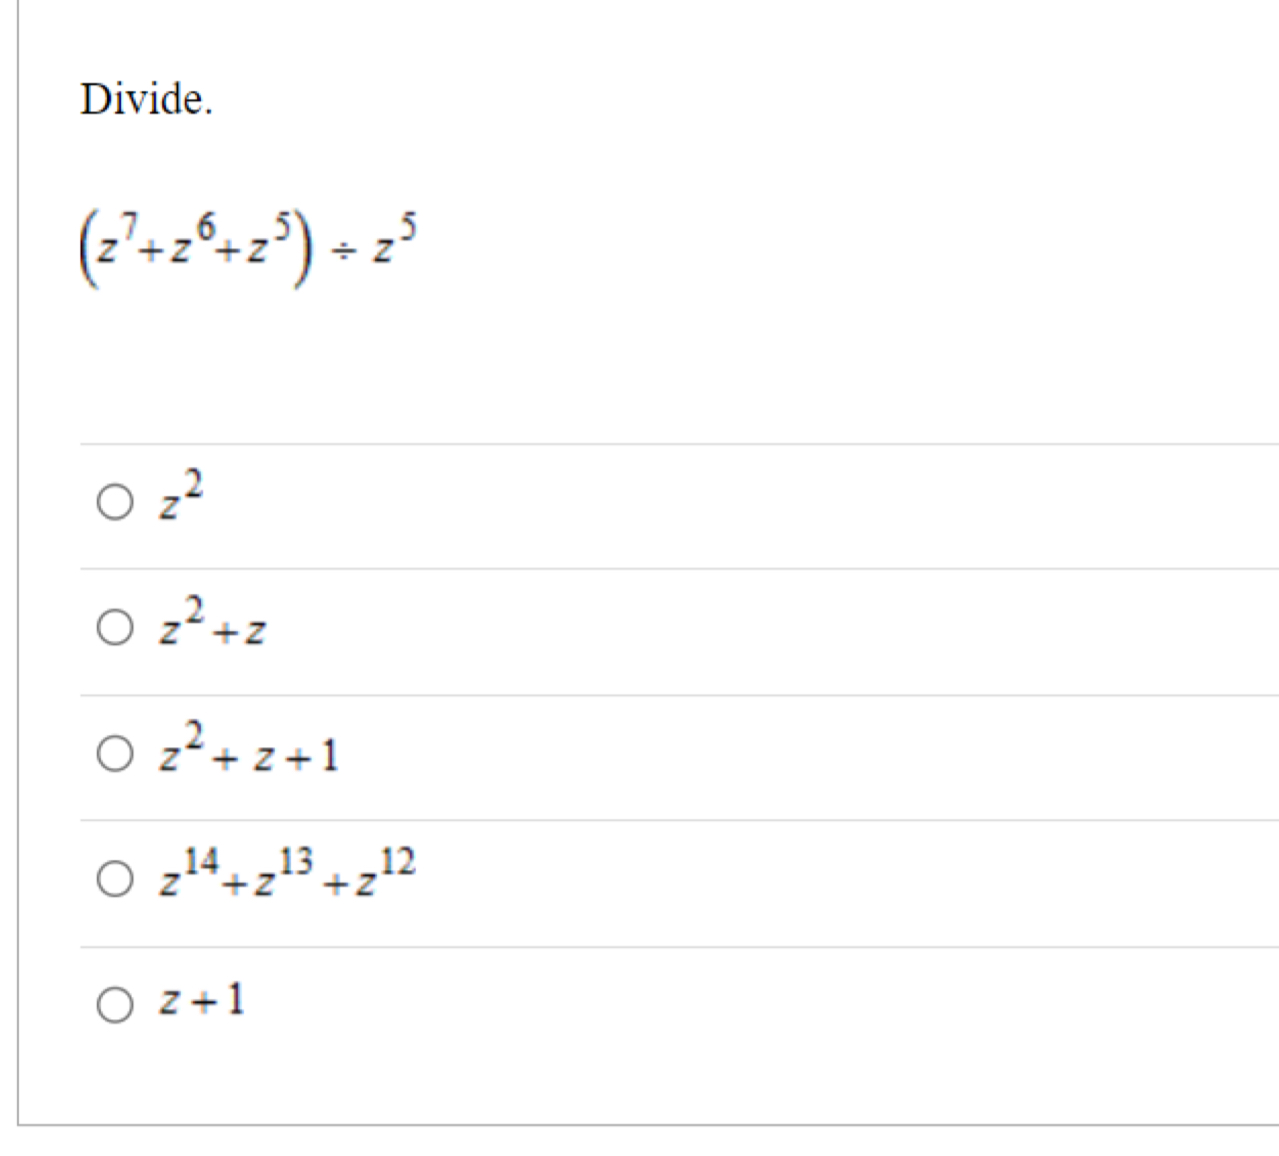Click the answer label z² + z
The image size is (1279, 1156).
coord(208,627)
